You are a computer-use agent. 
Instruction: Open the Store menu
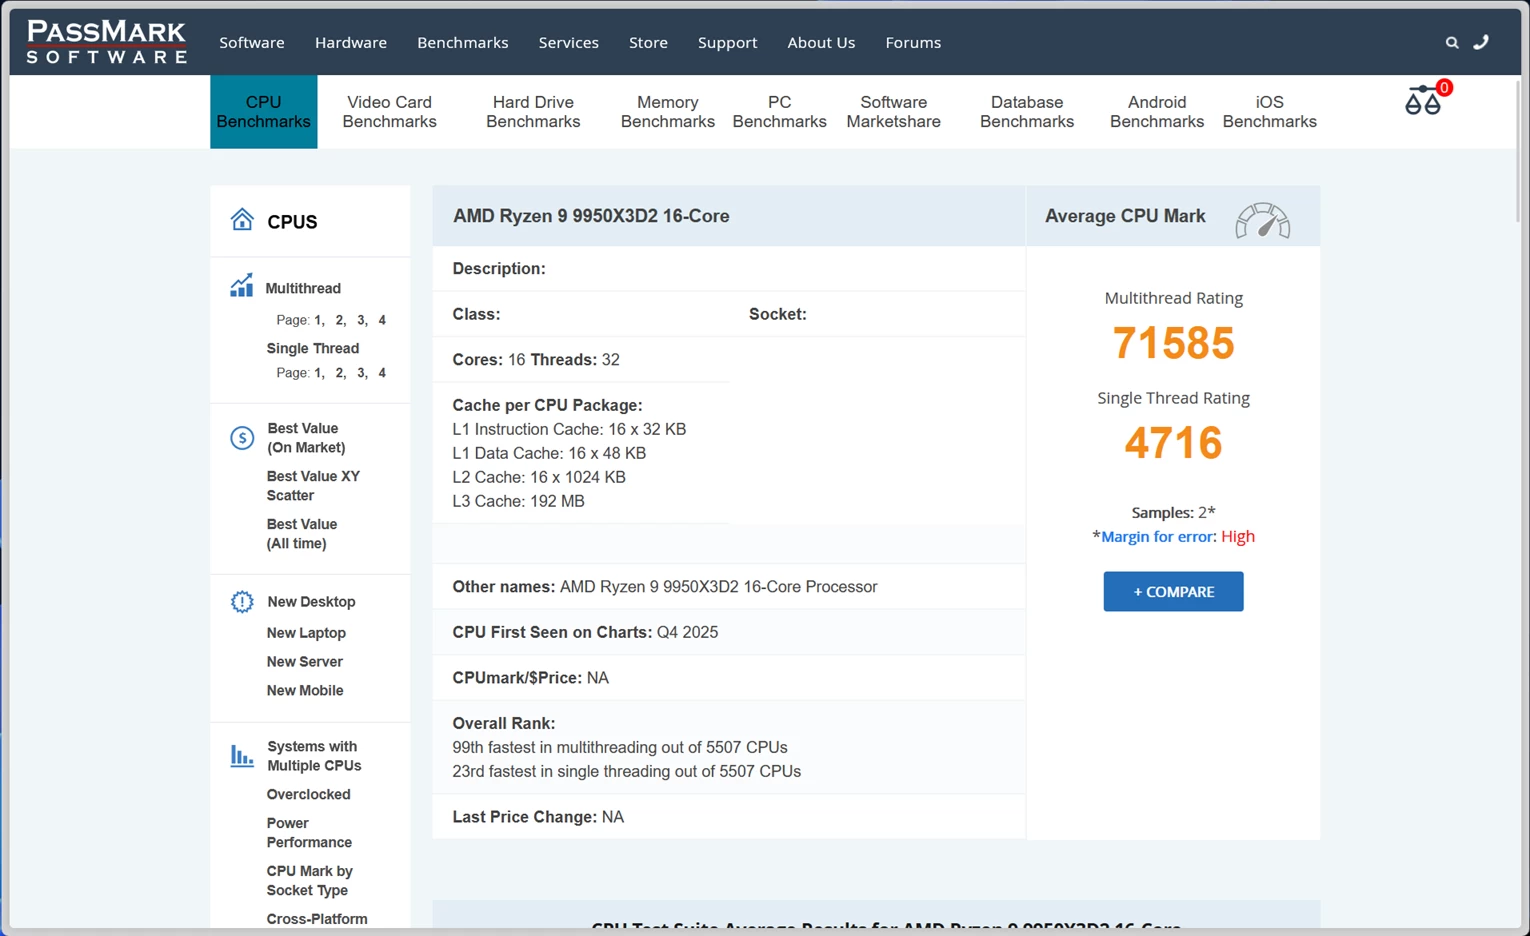[648, 42]
